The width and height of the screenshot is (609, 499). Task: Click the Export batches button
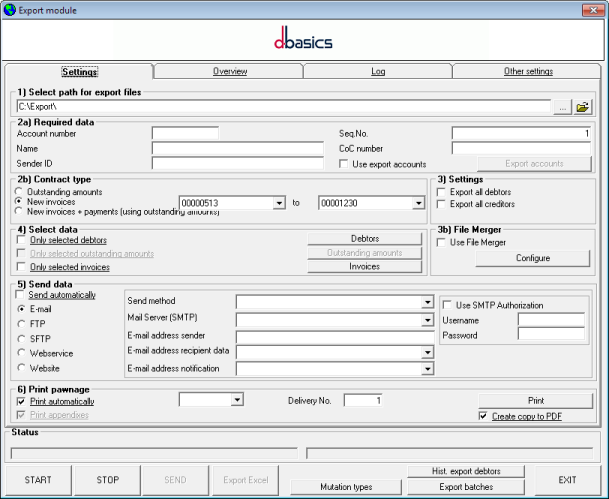(466, 487)
